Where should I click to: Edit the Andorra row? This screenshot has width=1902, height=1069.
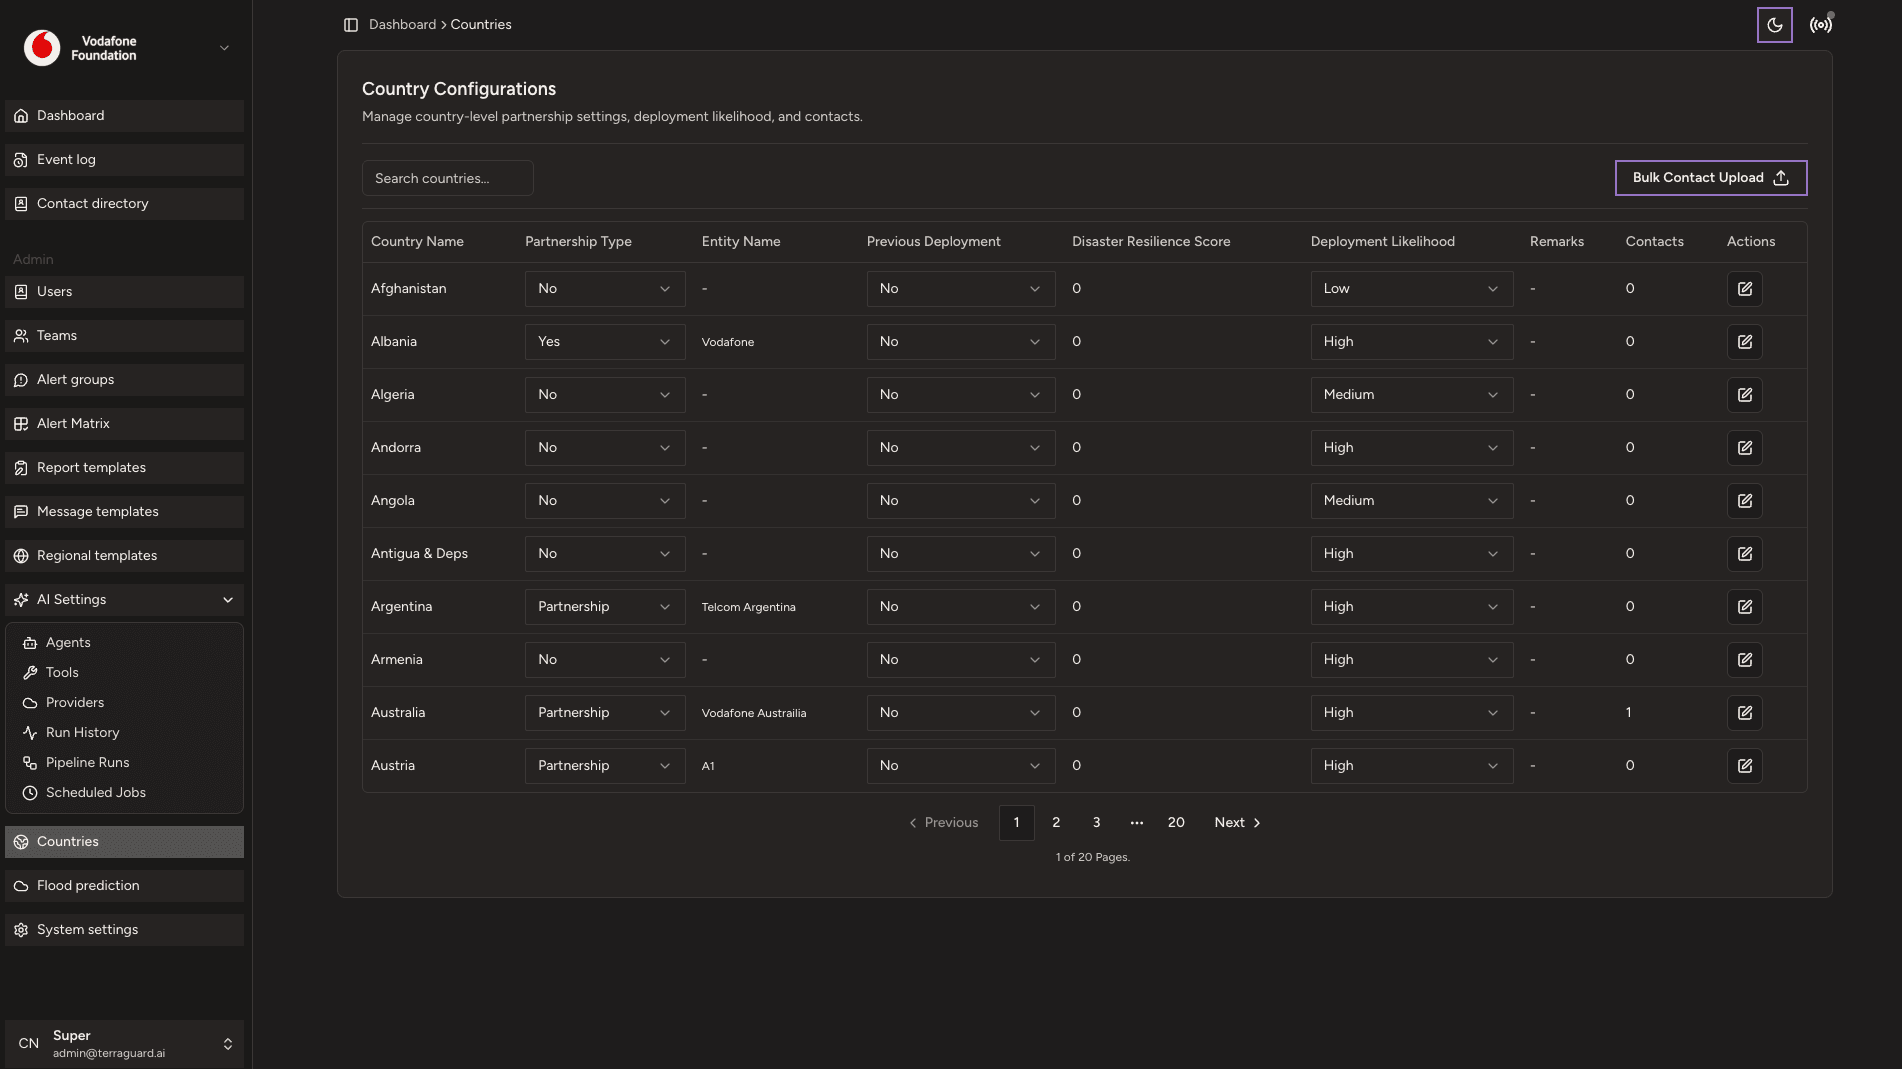1744,448
